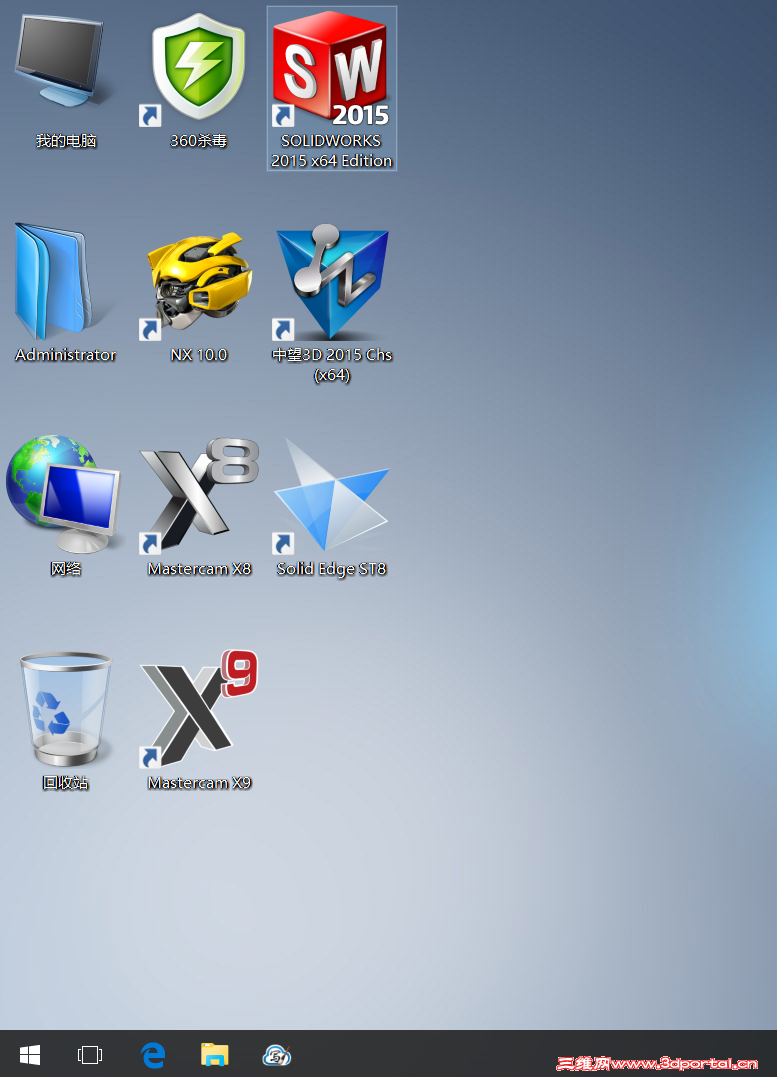The width and height of the screenshot is (777, 1077).
Task: Open File Explorer from the taskbar
Action: (x=214, y=1054)
